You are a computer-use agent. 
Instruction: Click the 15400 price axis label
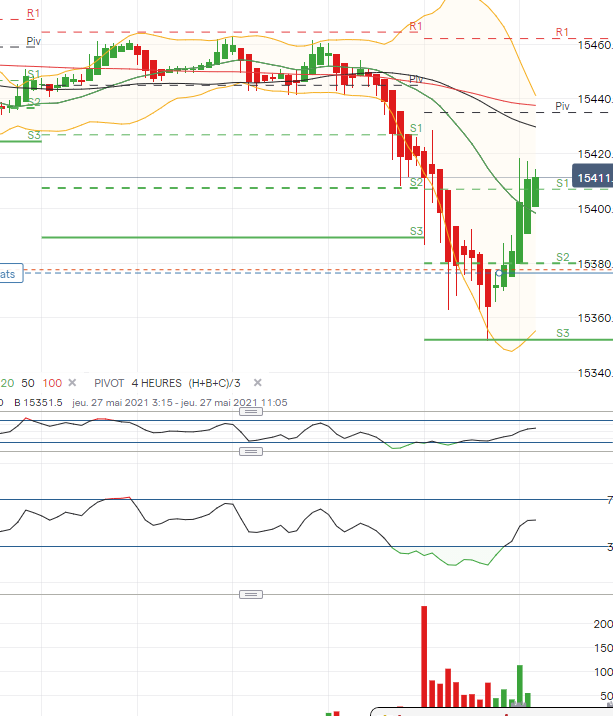point(595,209)
